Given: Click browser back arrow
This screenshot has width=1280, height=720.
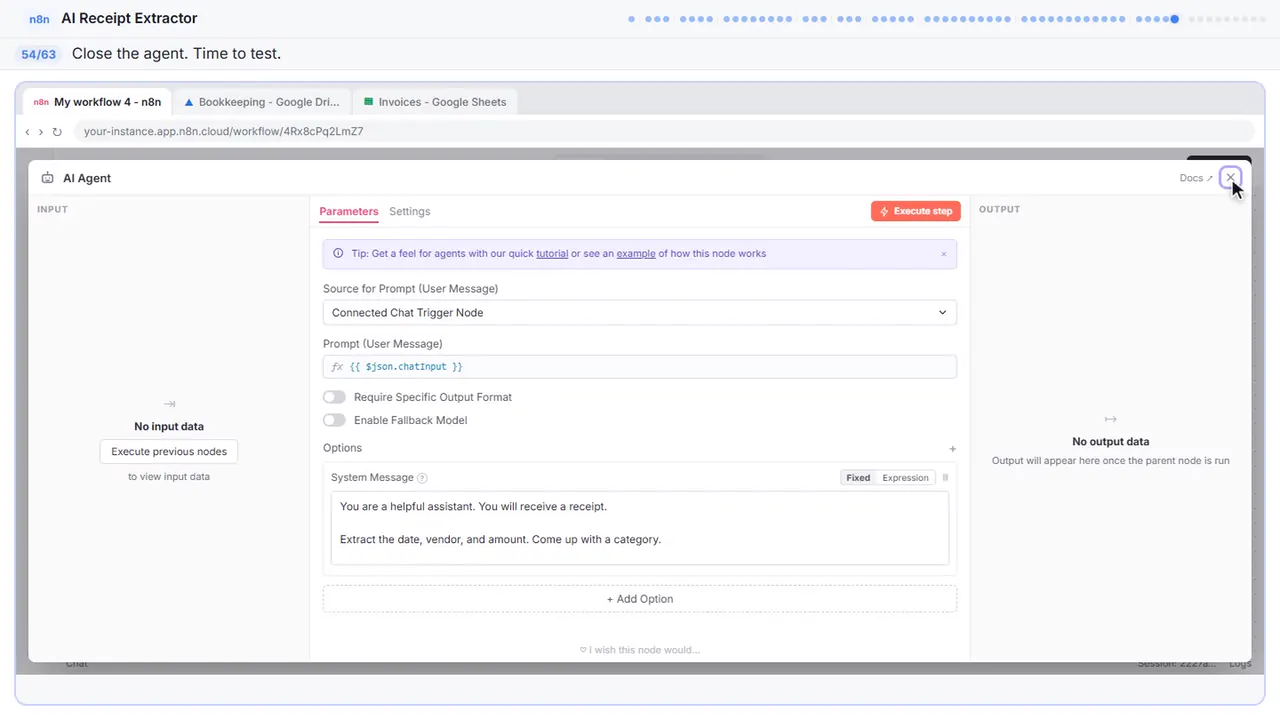Looking at the screenshot, I should [27, 131].
